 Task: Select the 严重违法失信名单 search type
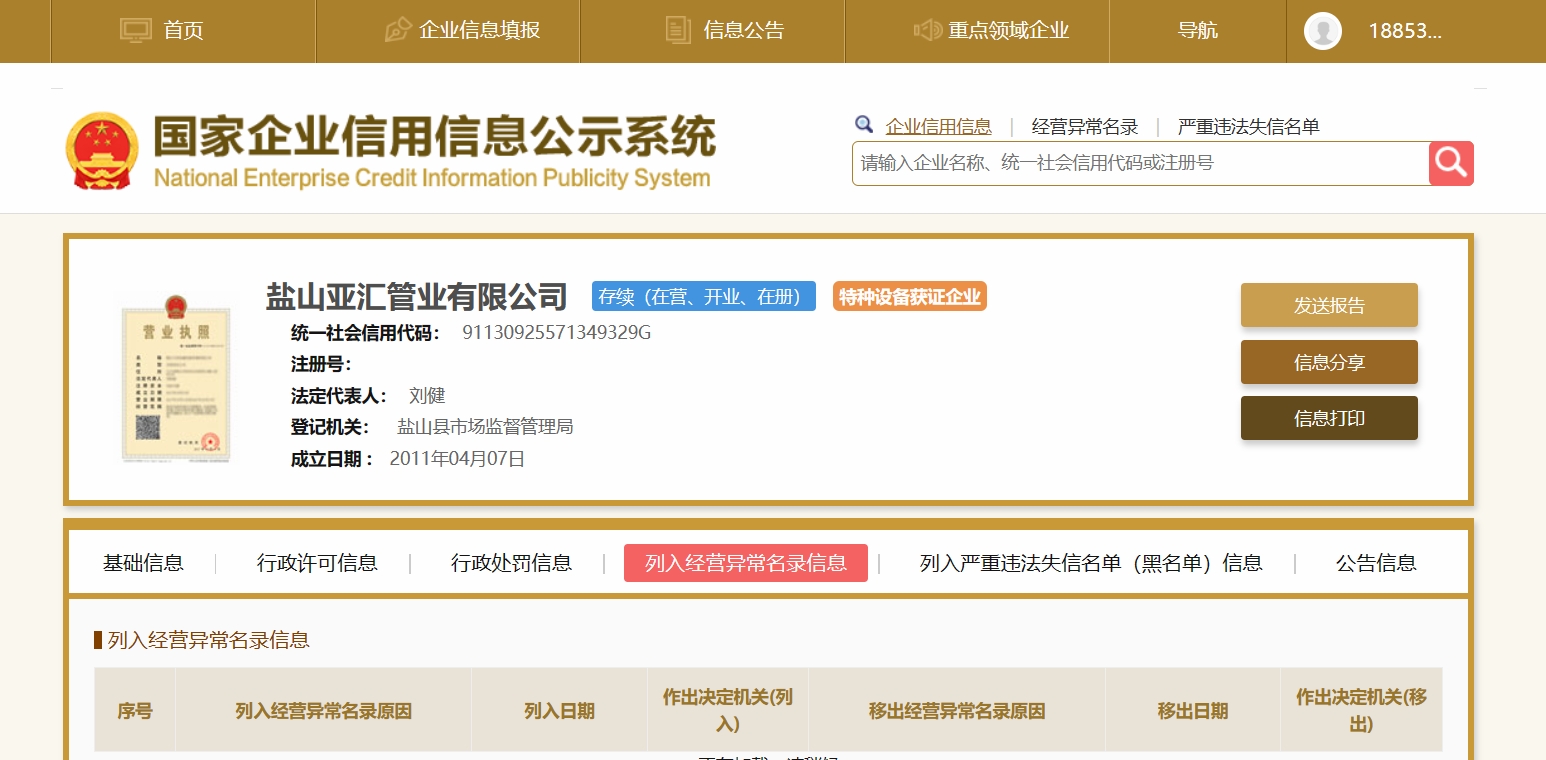point(1249,126)
